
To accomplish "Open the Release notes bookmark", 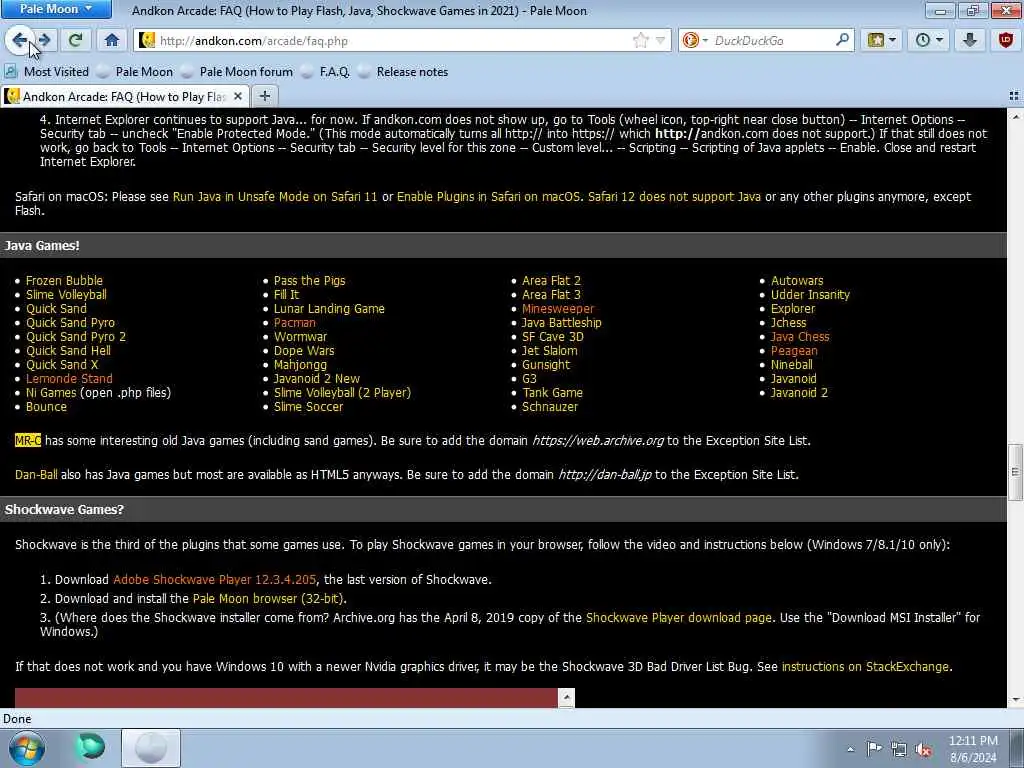I will (404, 72).
